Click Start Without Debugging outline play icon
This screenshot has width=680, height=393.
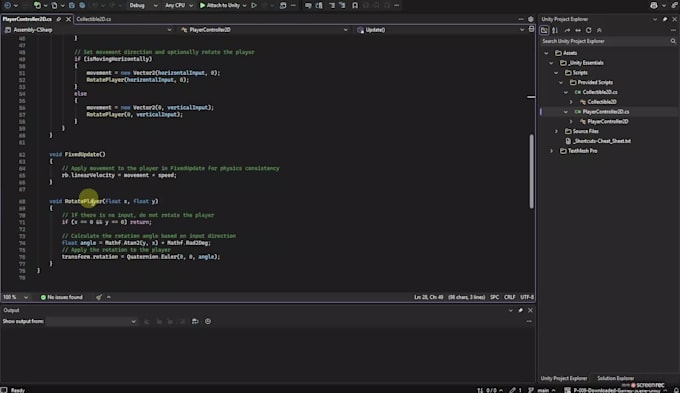pyautogui.click(x=254, y=5)
